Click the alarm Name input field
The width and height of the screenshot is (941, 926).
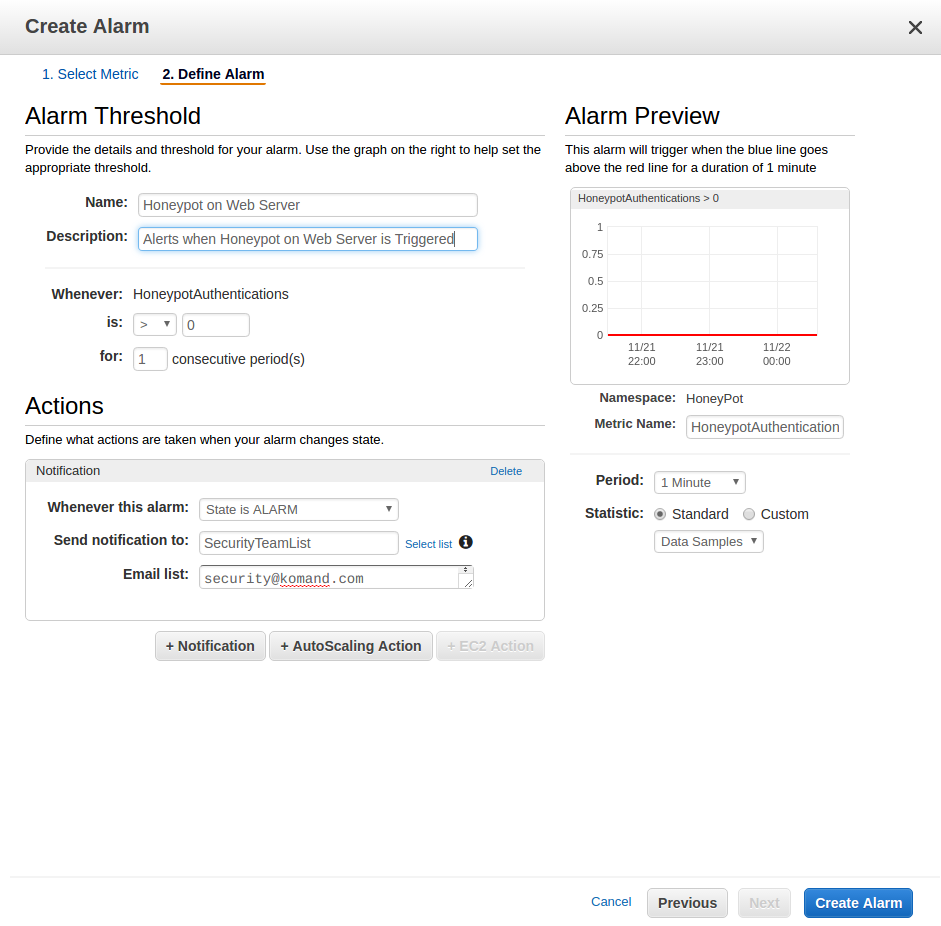(307, 205)
